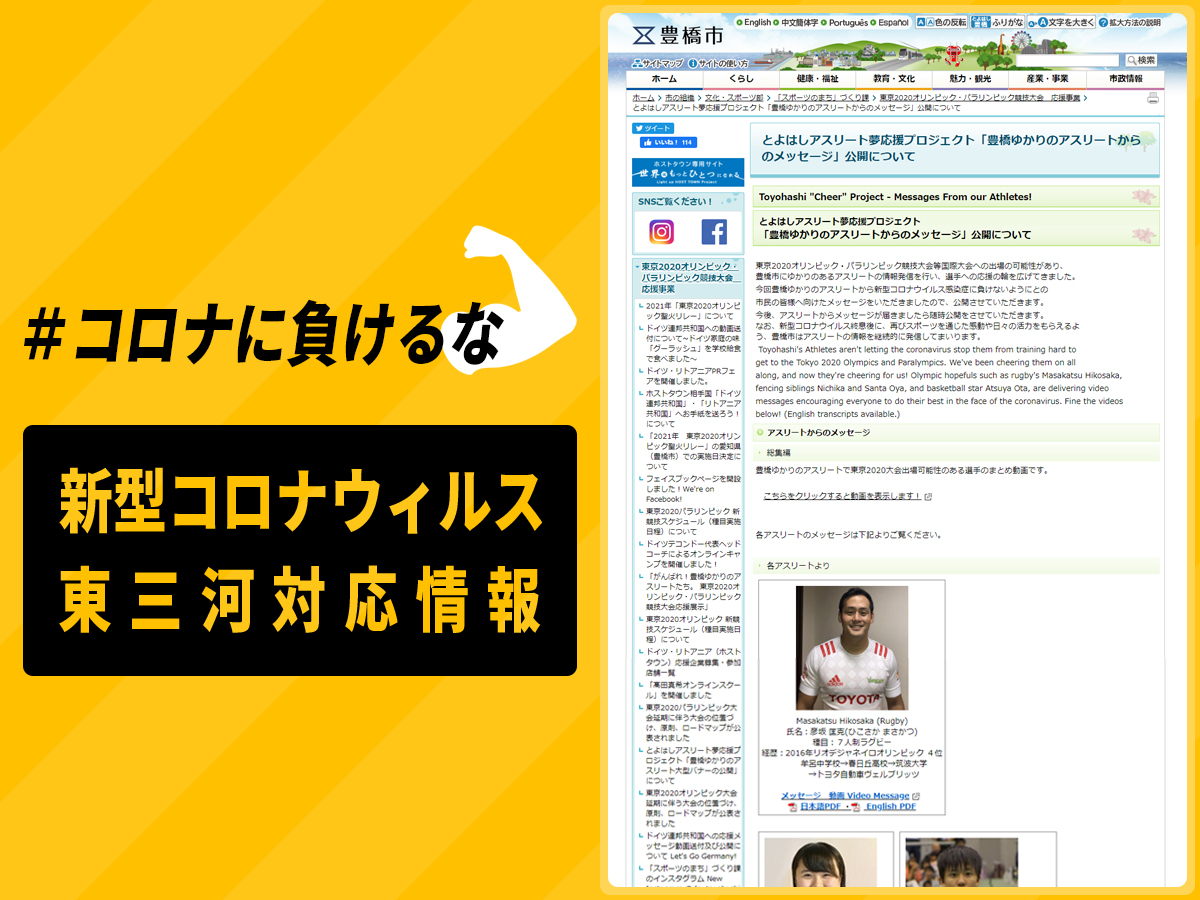Screen dimensions: 1200x900
Task: Open the 市政情報 navigation tab
Action: click(1125, 79)
